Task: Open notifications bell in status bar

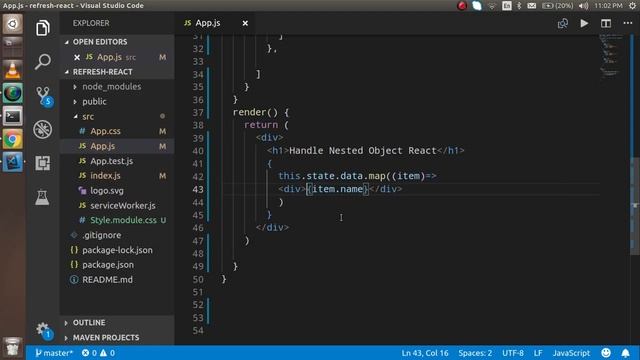Action: tap(625, 353)
